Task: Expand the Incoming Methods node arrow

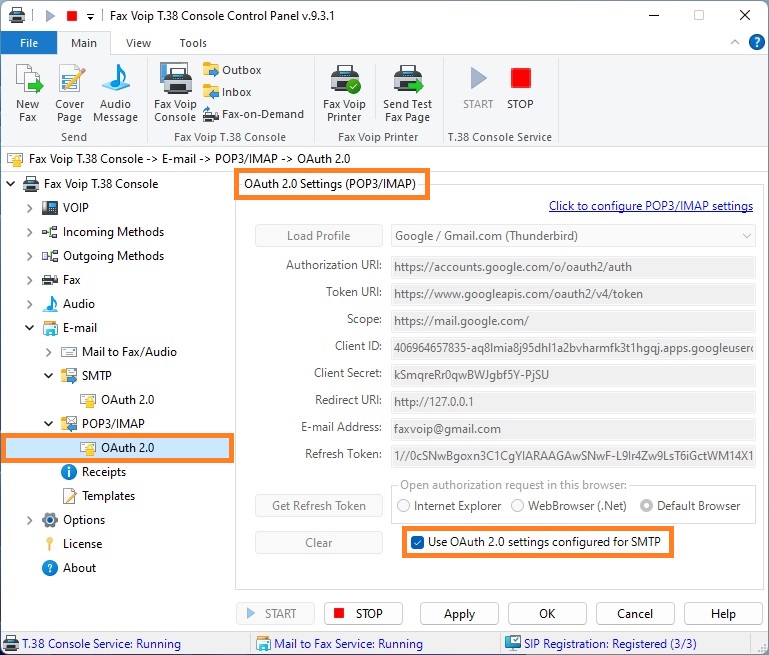Action: [x=29, y=232]
